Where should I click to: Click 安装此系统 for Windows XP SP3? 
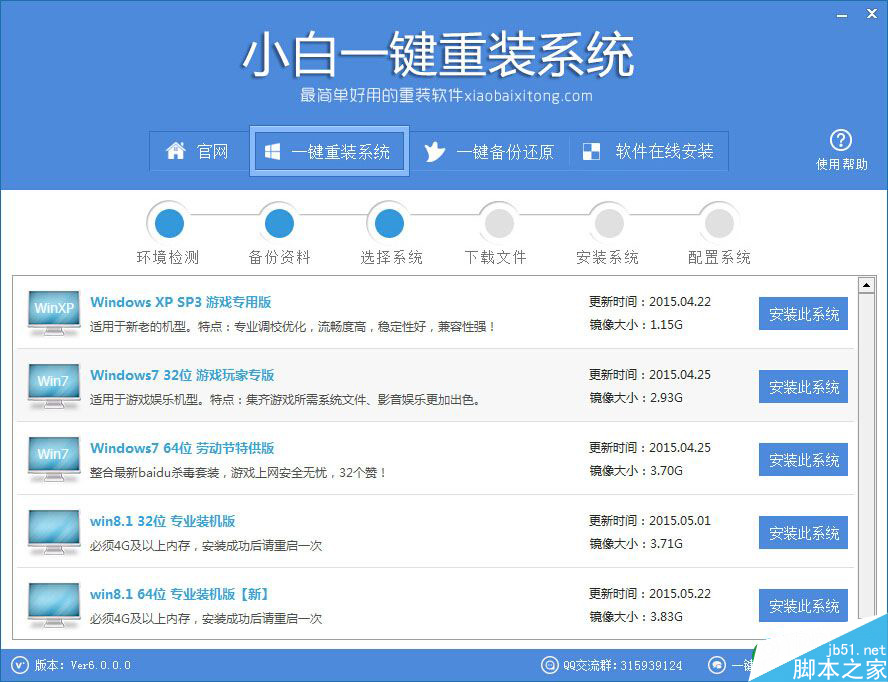803,313
